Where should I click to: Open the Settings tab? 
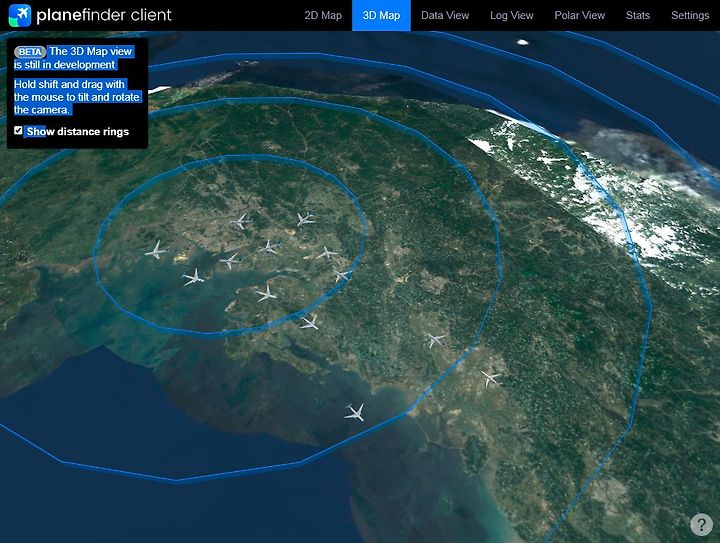click(x=690, y=15)
